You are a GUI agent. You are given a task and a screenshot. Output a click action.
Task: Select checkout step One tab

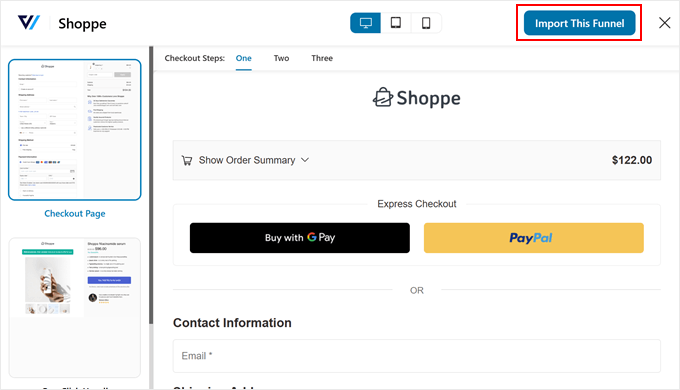click(244, 58)
